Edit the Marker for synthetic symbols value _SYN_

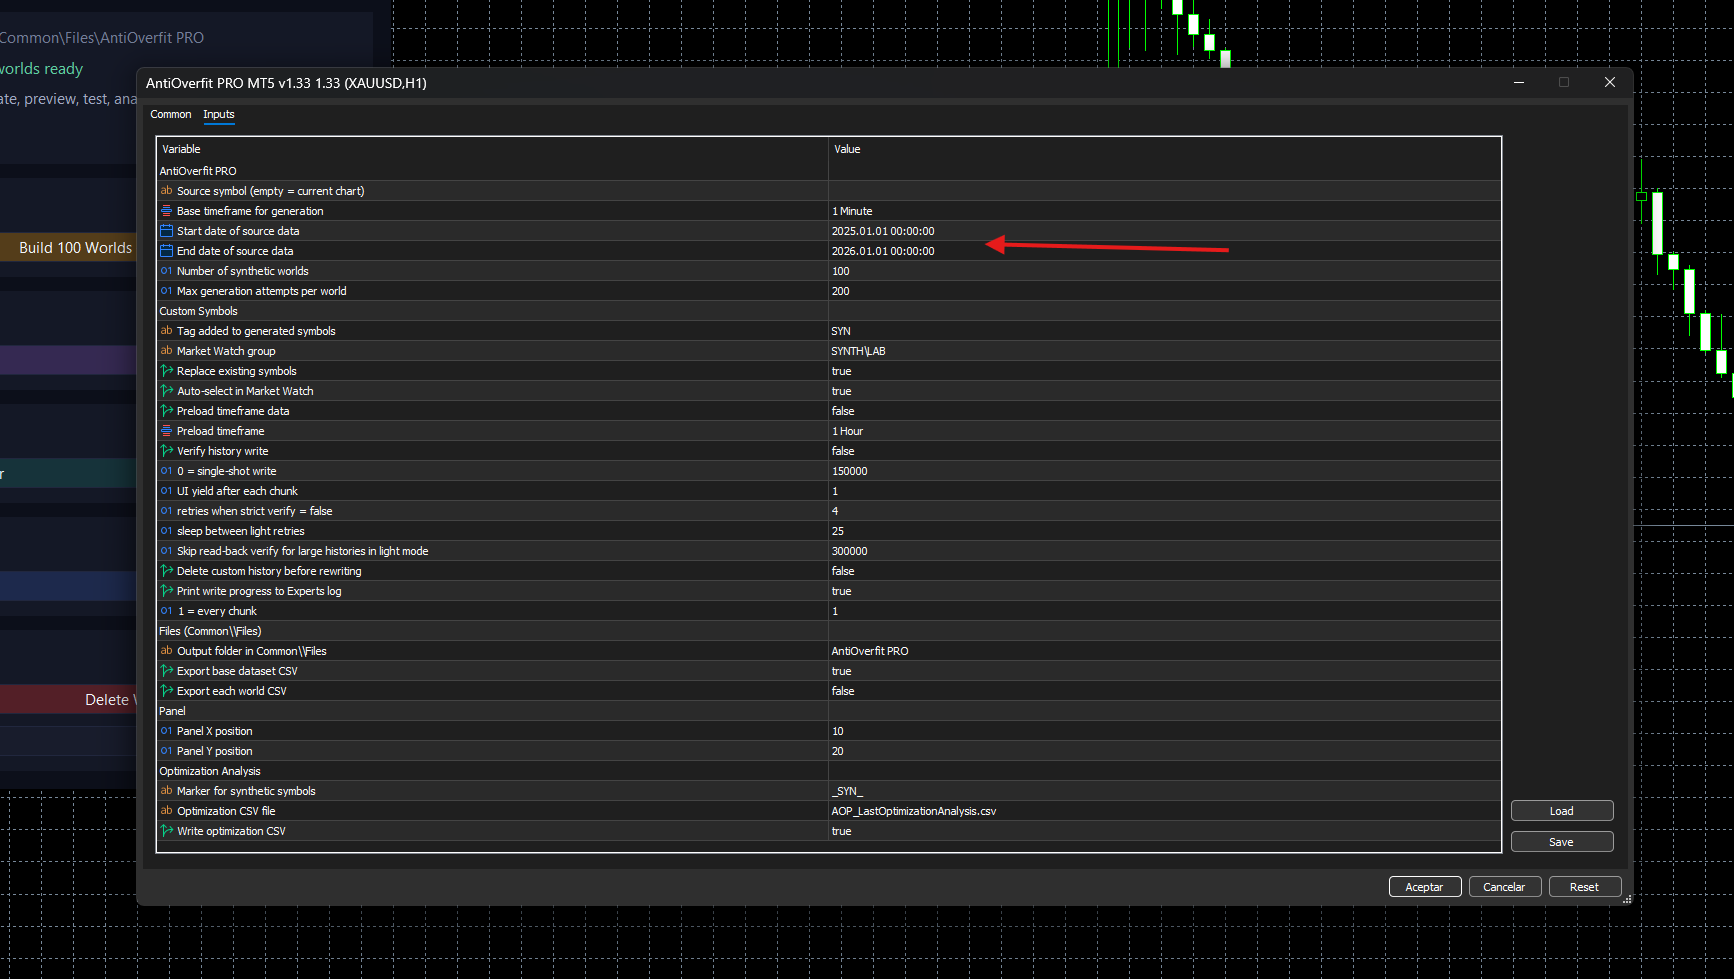coord(1164,791)
